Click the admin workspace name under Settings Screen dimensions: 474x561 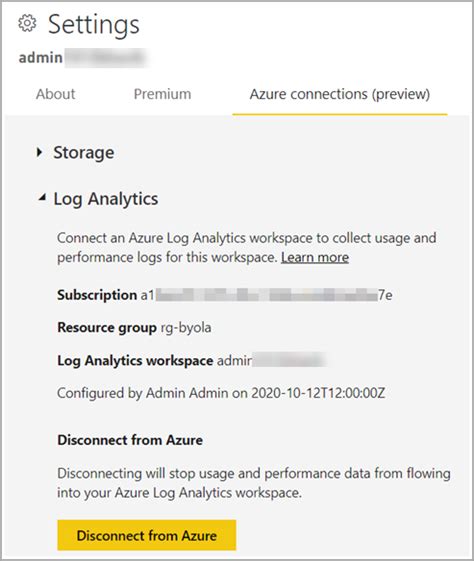[x=82, y=58]
